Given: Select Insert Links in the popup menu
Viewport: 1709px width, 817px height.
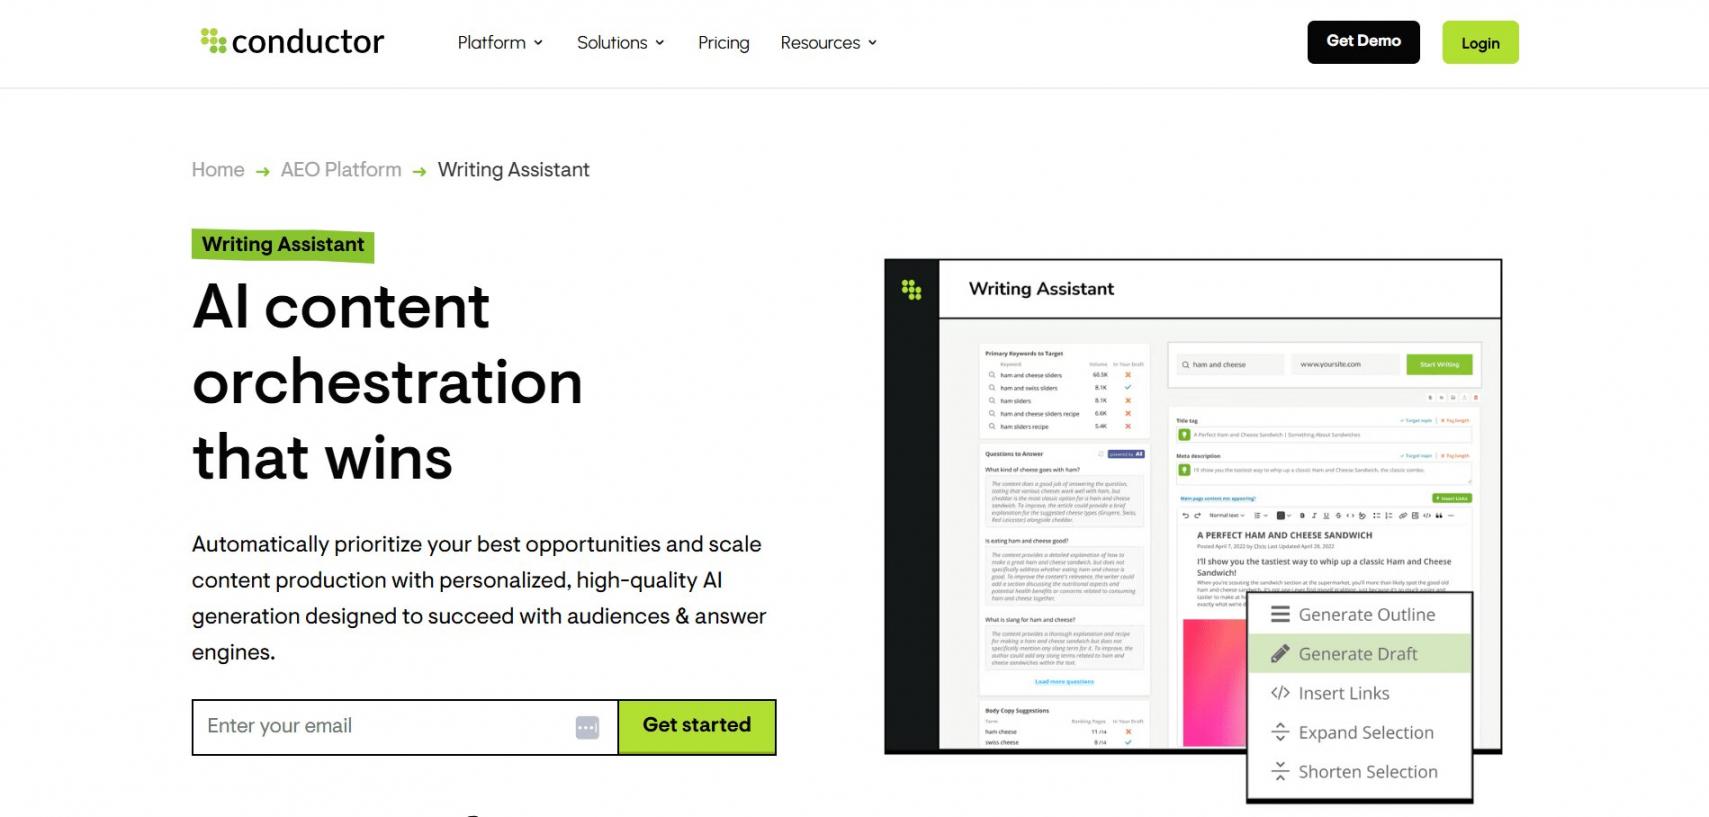Looking at the screenshot, I should [x=1360, y=693].
